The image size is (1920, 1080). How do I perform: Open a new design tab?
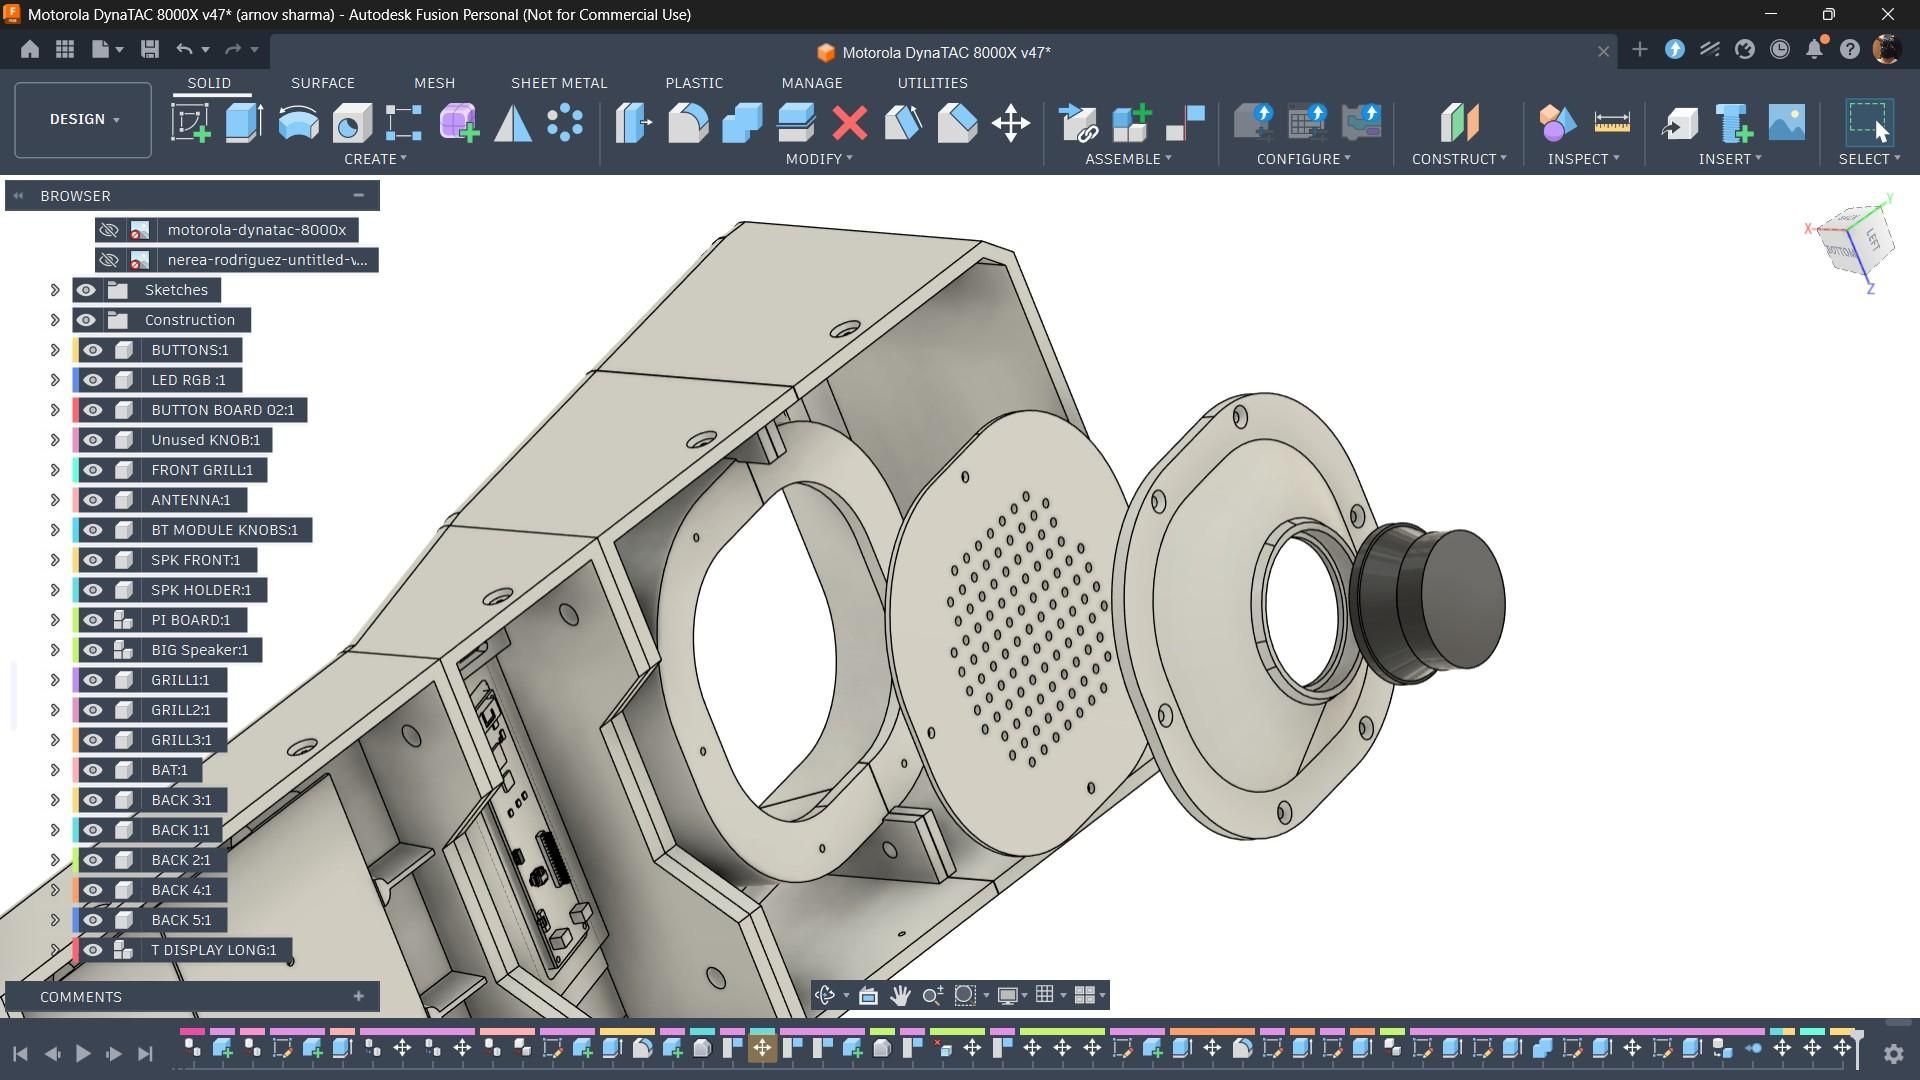pyautogui.click(x=1639, y=50)
